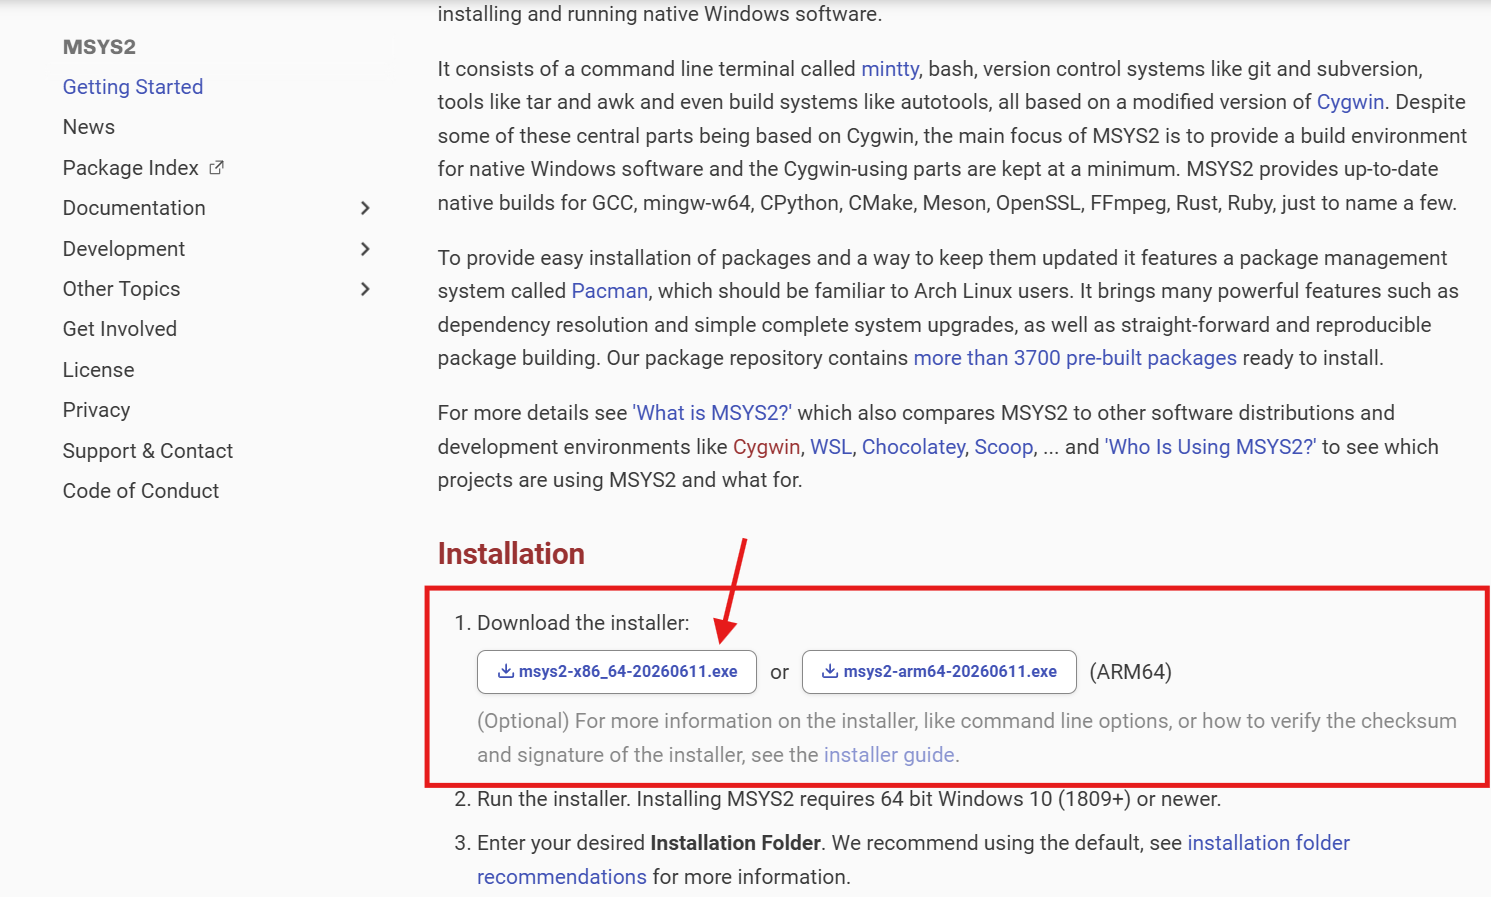
Task: Click the download icon on the arm64 button
Action: [830, 672]
